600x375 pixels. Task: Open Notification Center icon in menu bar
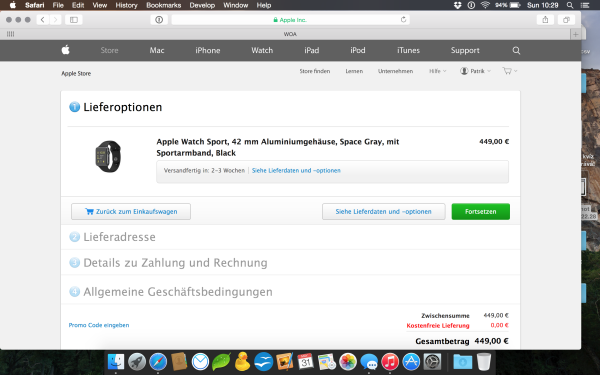point(585,5)
